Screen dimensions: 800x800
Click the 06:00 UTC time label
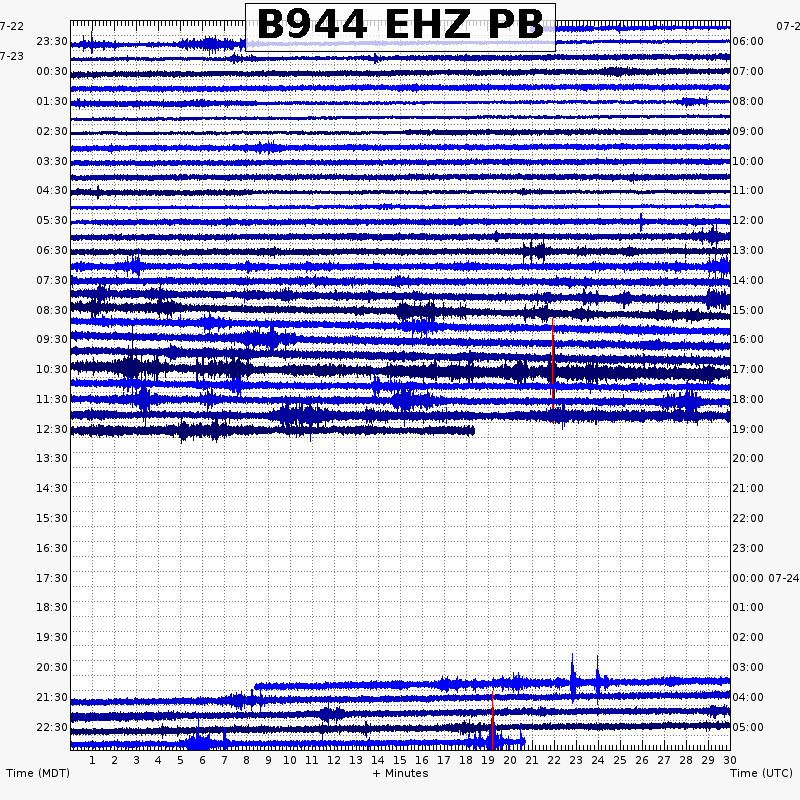point(748,41)
